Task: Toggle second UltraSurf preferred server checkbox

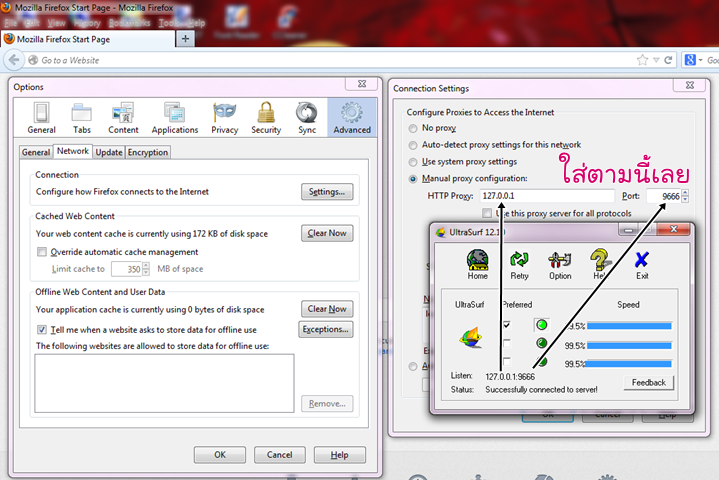Action: (507, 343)
